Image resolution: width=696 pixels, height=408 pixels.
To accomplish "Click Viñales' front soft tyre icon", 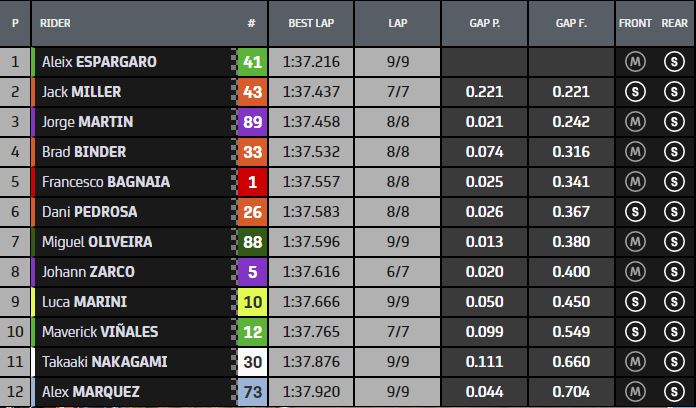I will (x=634, y=332).
